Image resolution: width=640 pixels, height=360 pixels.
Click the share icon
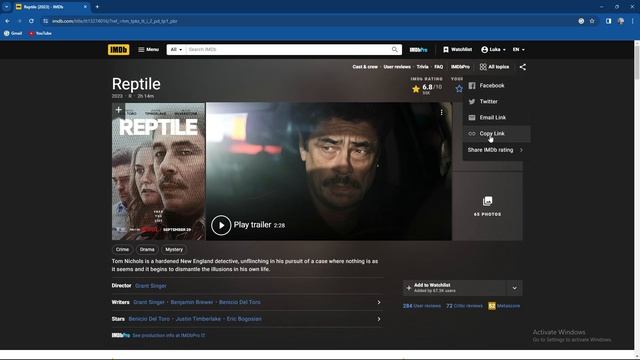tap(522, 67)
